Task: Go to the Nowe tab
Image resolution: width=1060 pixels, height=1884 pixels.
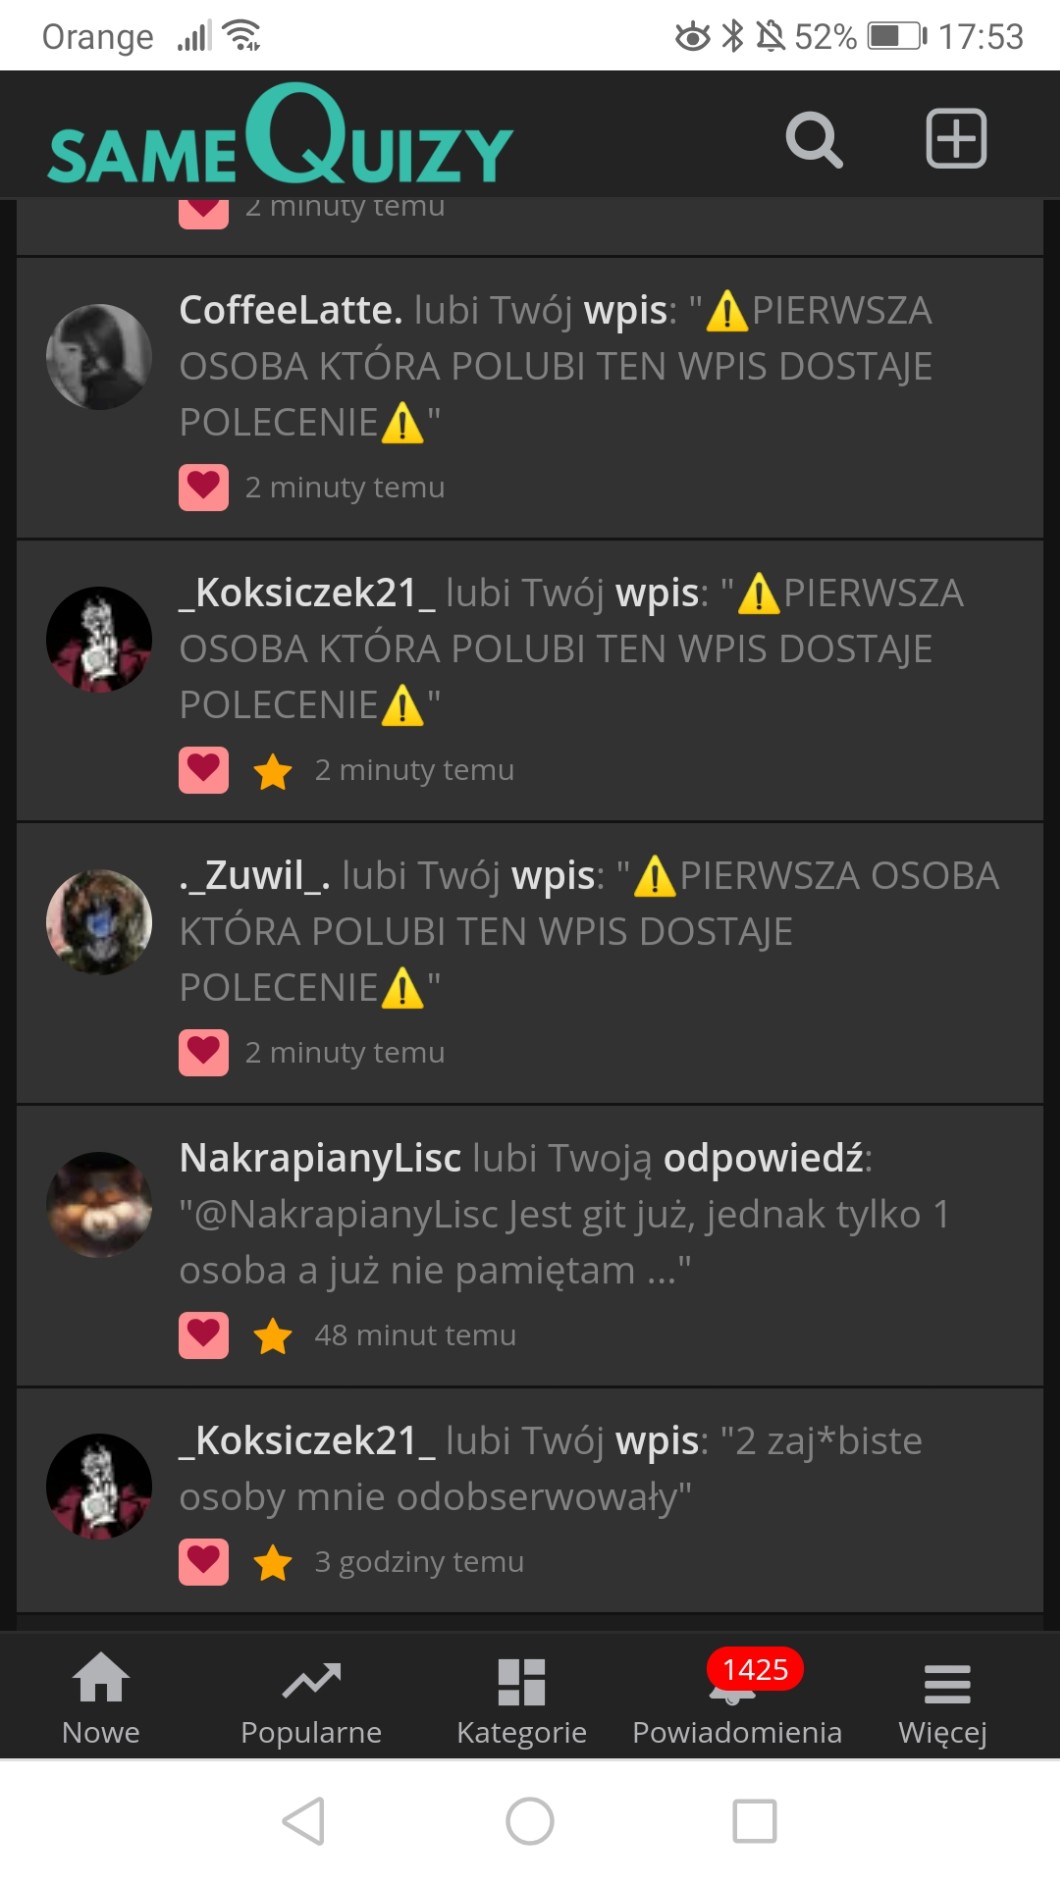Action: coord(101,1697)
